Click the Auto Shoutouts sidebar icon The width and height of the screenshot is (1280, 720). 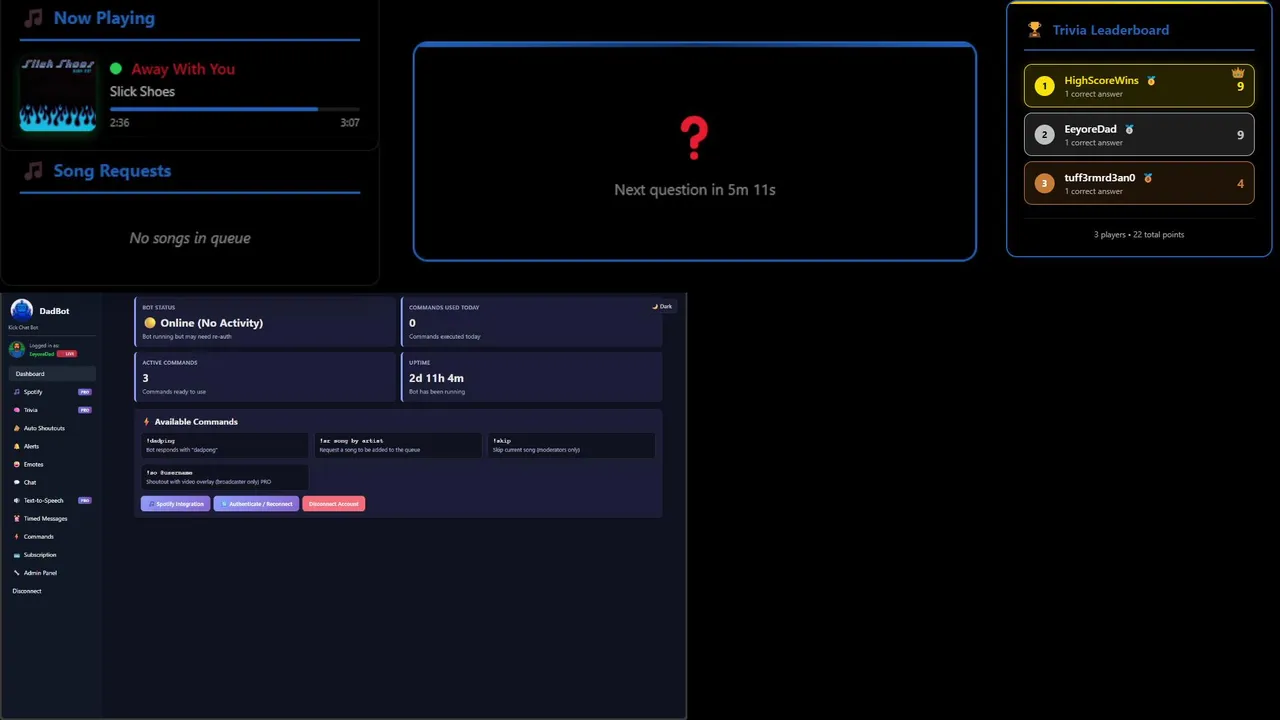coord(16,428)
